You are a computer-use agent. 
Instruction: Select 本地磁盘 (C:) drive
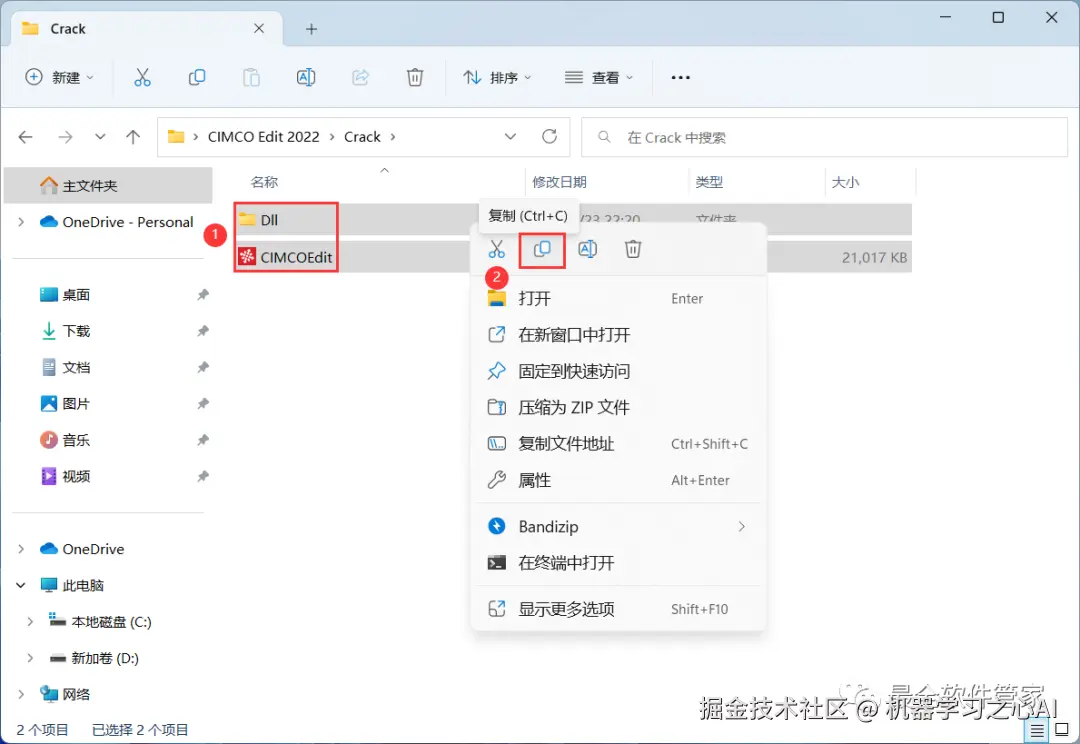tap(100, 621)
